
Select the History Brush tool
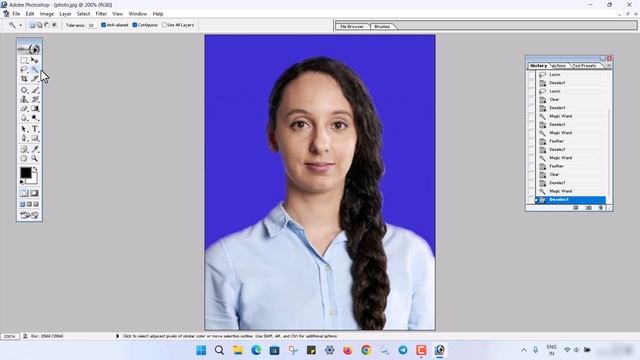tap(35, 99)
